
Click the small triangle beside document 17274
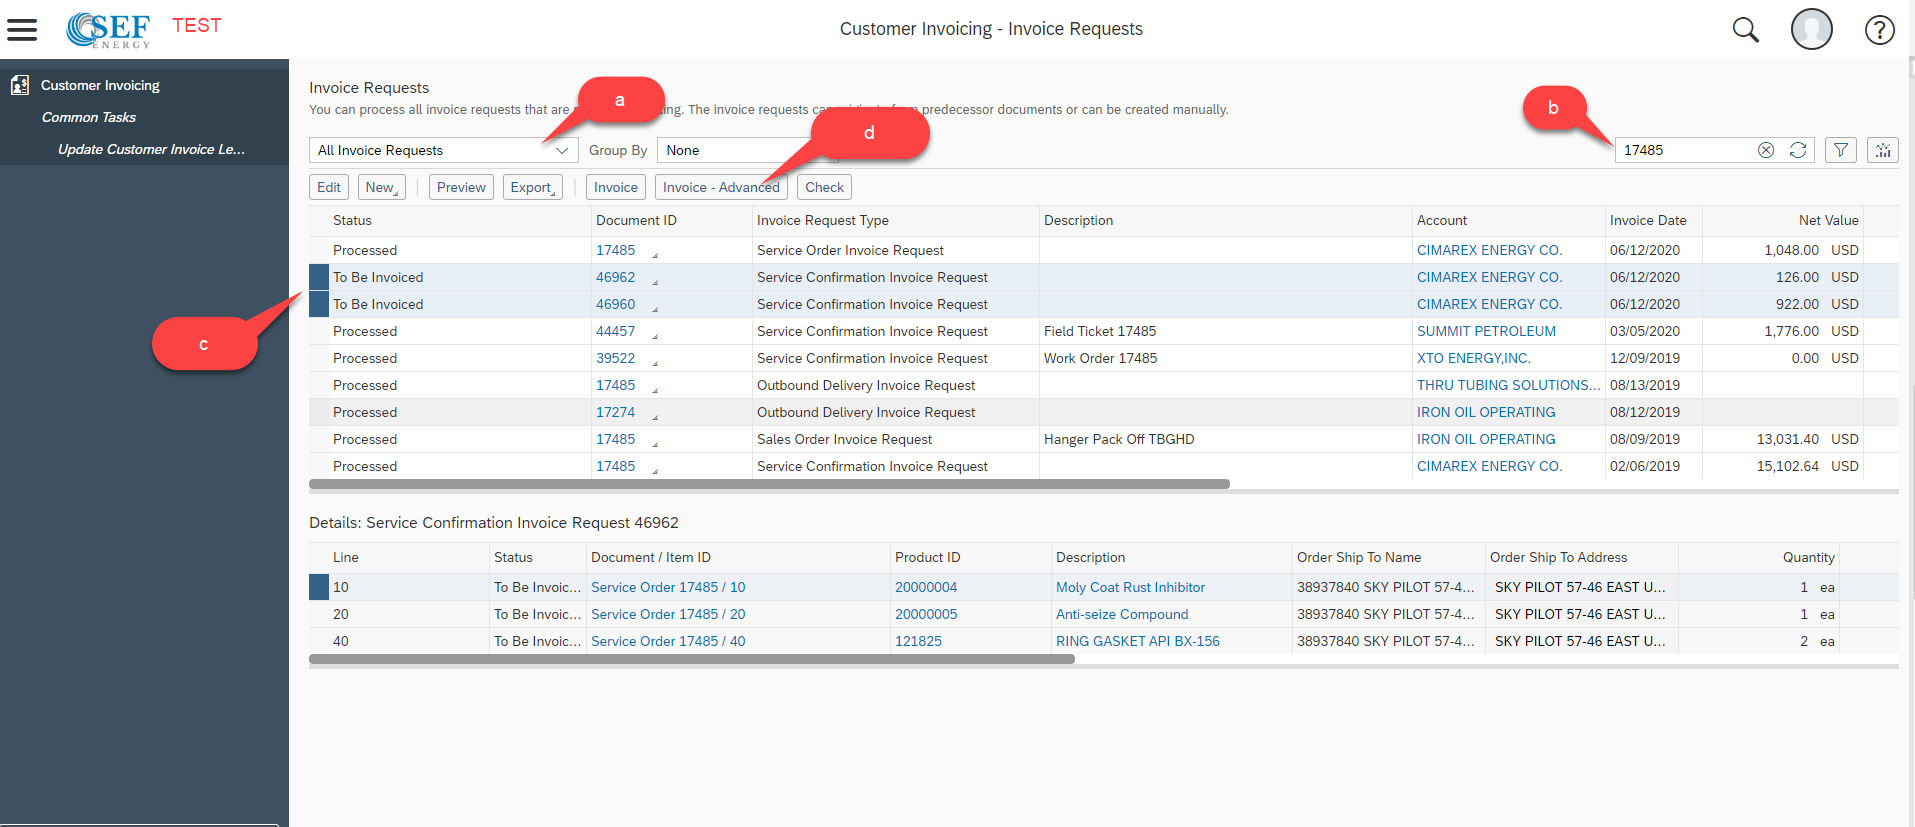pos(655,417)
